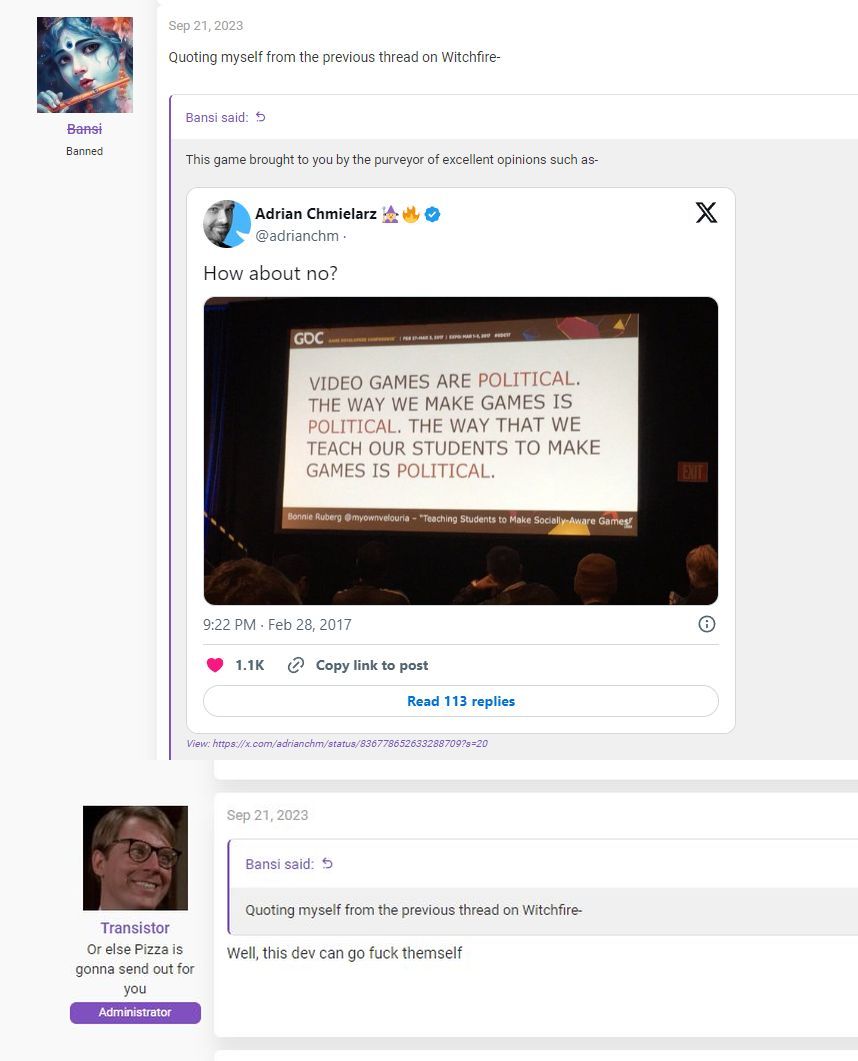The width and height of the screenshot is (858, 1061).
Task: Click Transistor's 'Or else Pizza is gonna' title text
Action: (x=135, y=969)
